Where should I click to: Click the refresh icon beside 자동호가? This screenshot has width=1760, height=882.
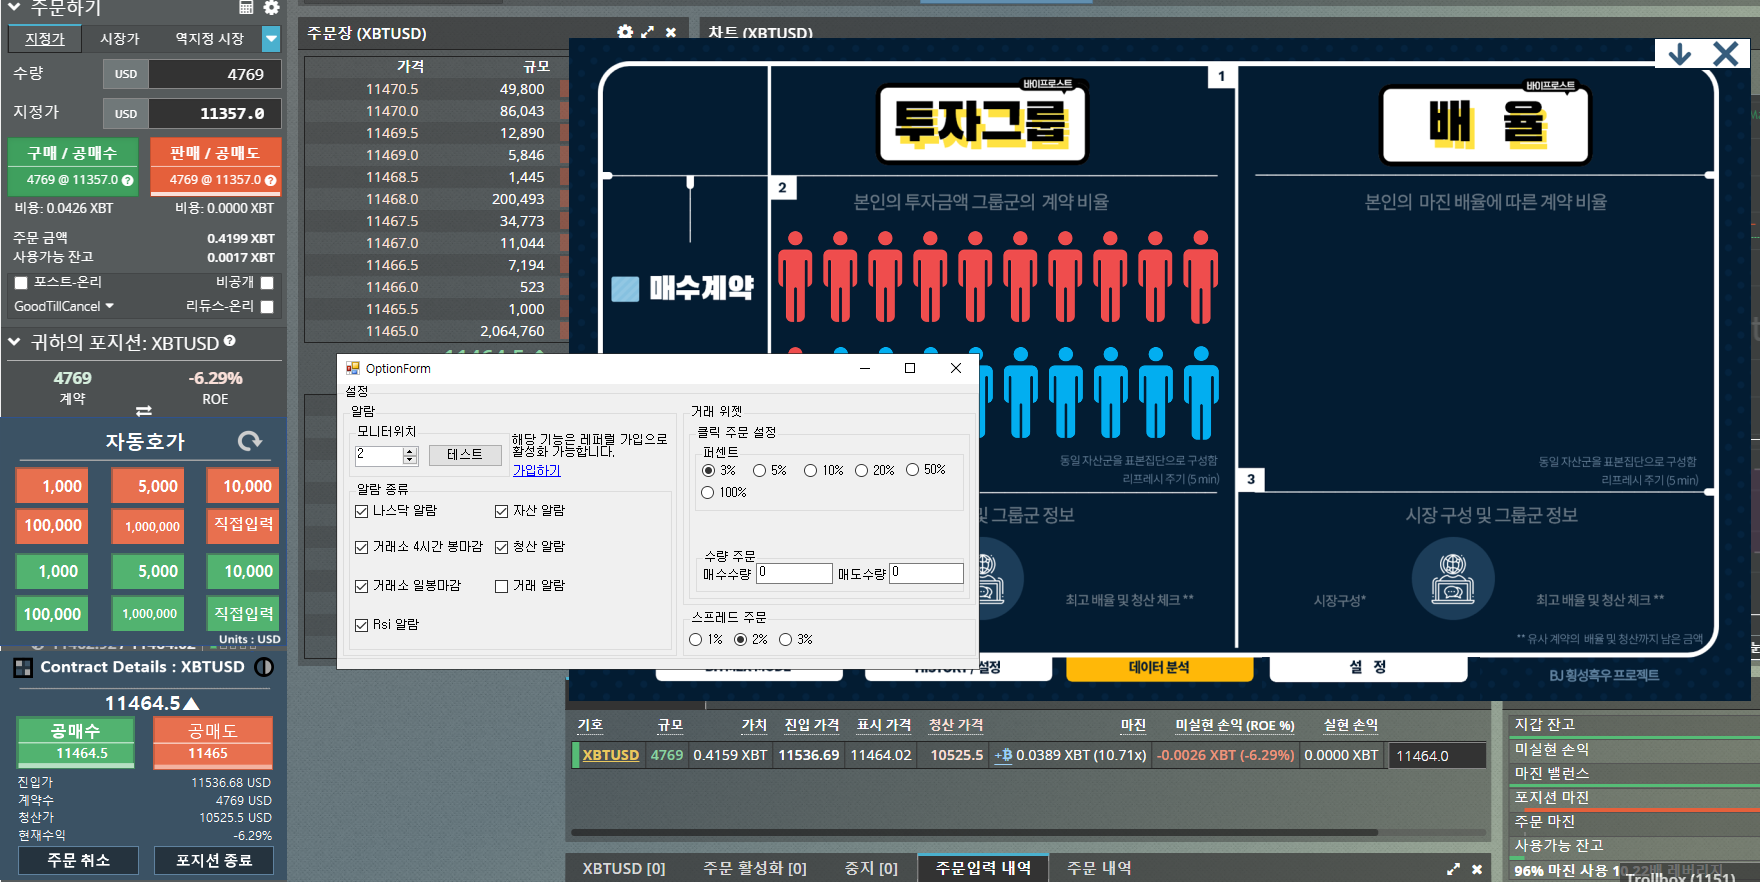(250, 441)
